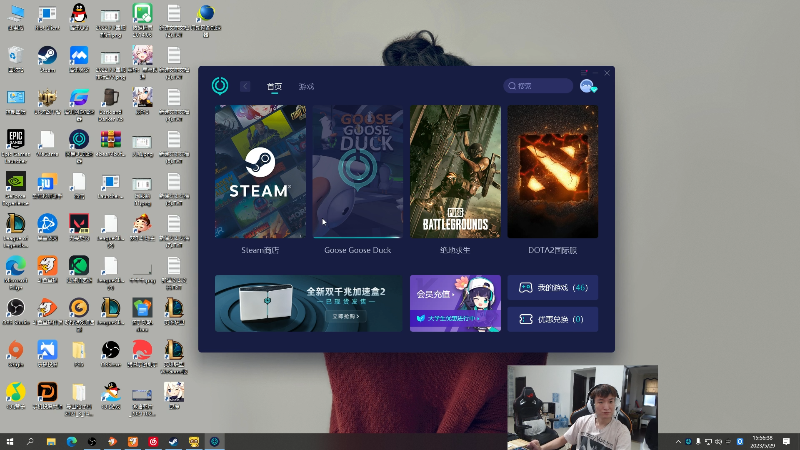Expand the system tray hidden icons chevron
800x450 pixels.
[x=678, y=442]
